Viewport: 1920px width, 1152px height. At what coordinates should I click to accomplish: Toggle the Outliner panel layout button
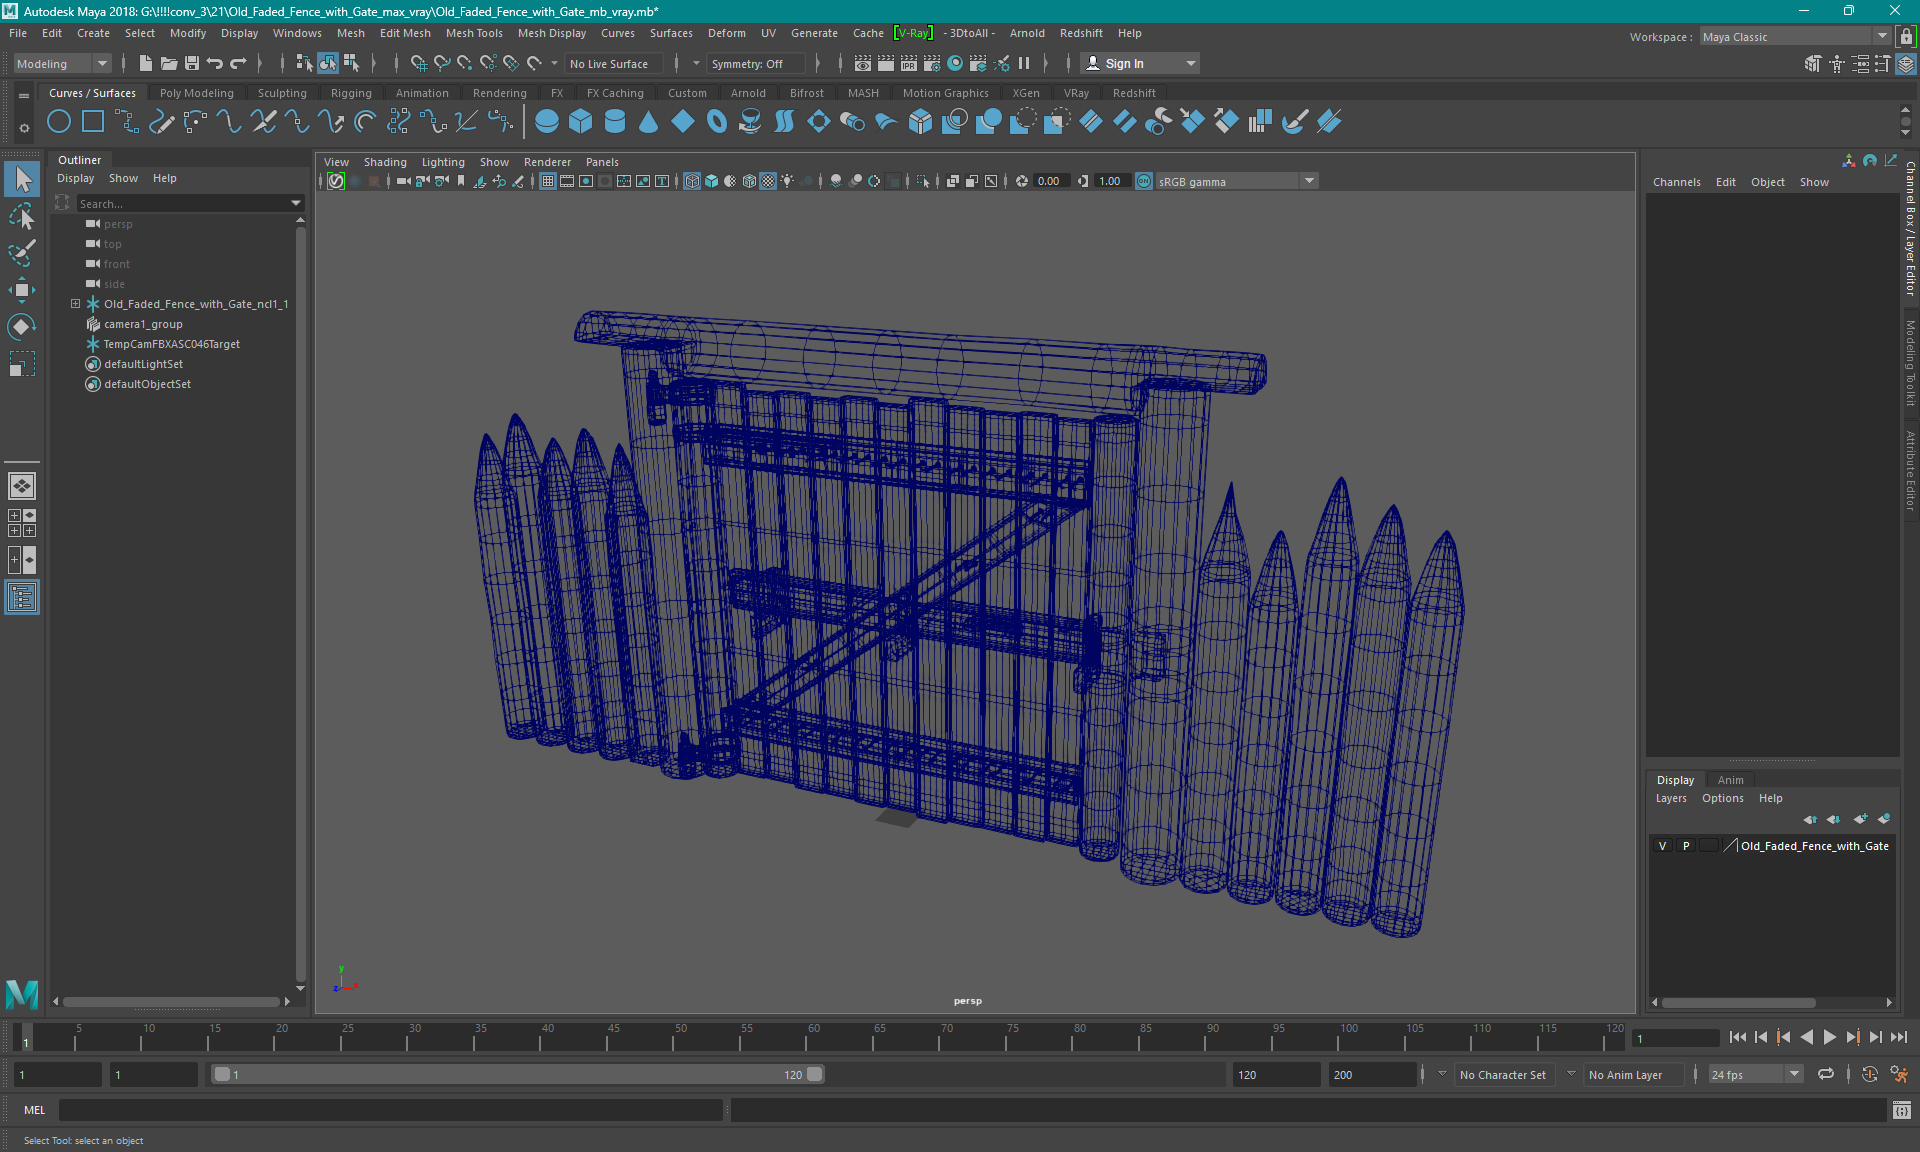(x=22, y=597)
